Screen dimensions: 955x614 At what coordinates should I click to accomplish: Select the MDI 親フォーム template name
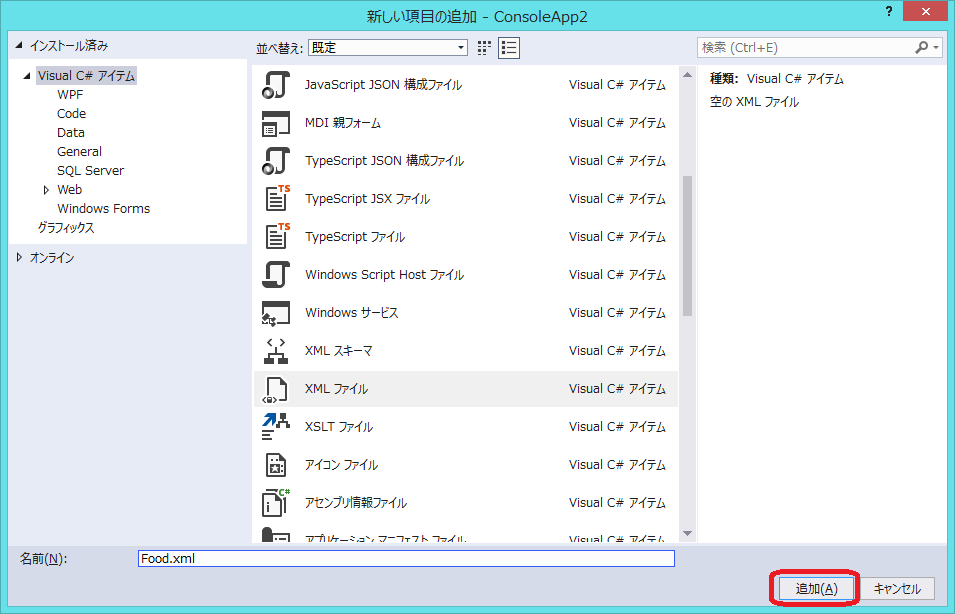click(343, 123)
